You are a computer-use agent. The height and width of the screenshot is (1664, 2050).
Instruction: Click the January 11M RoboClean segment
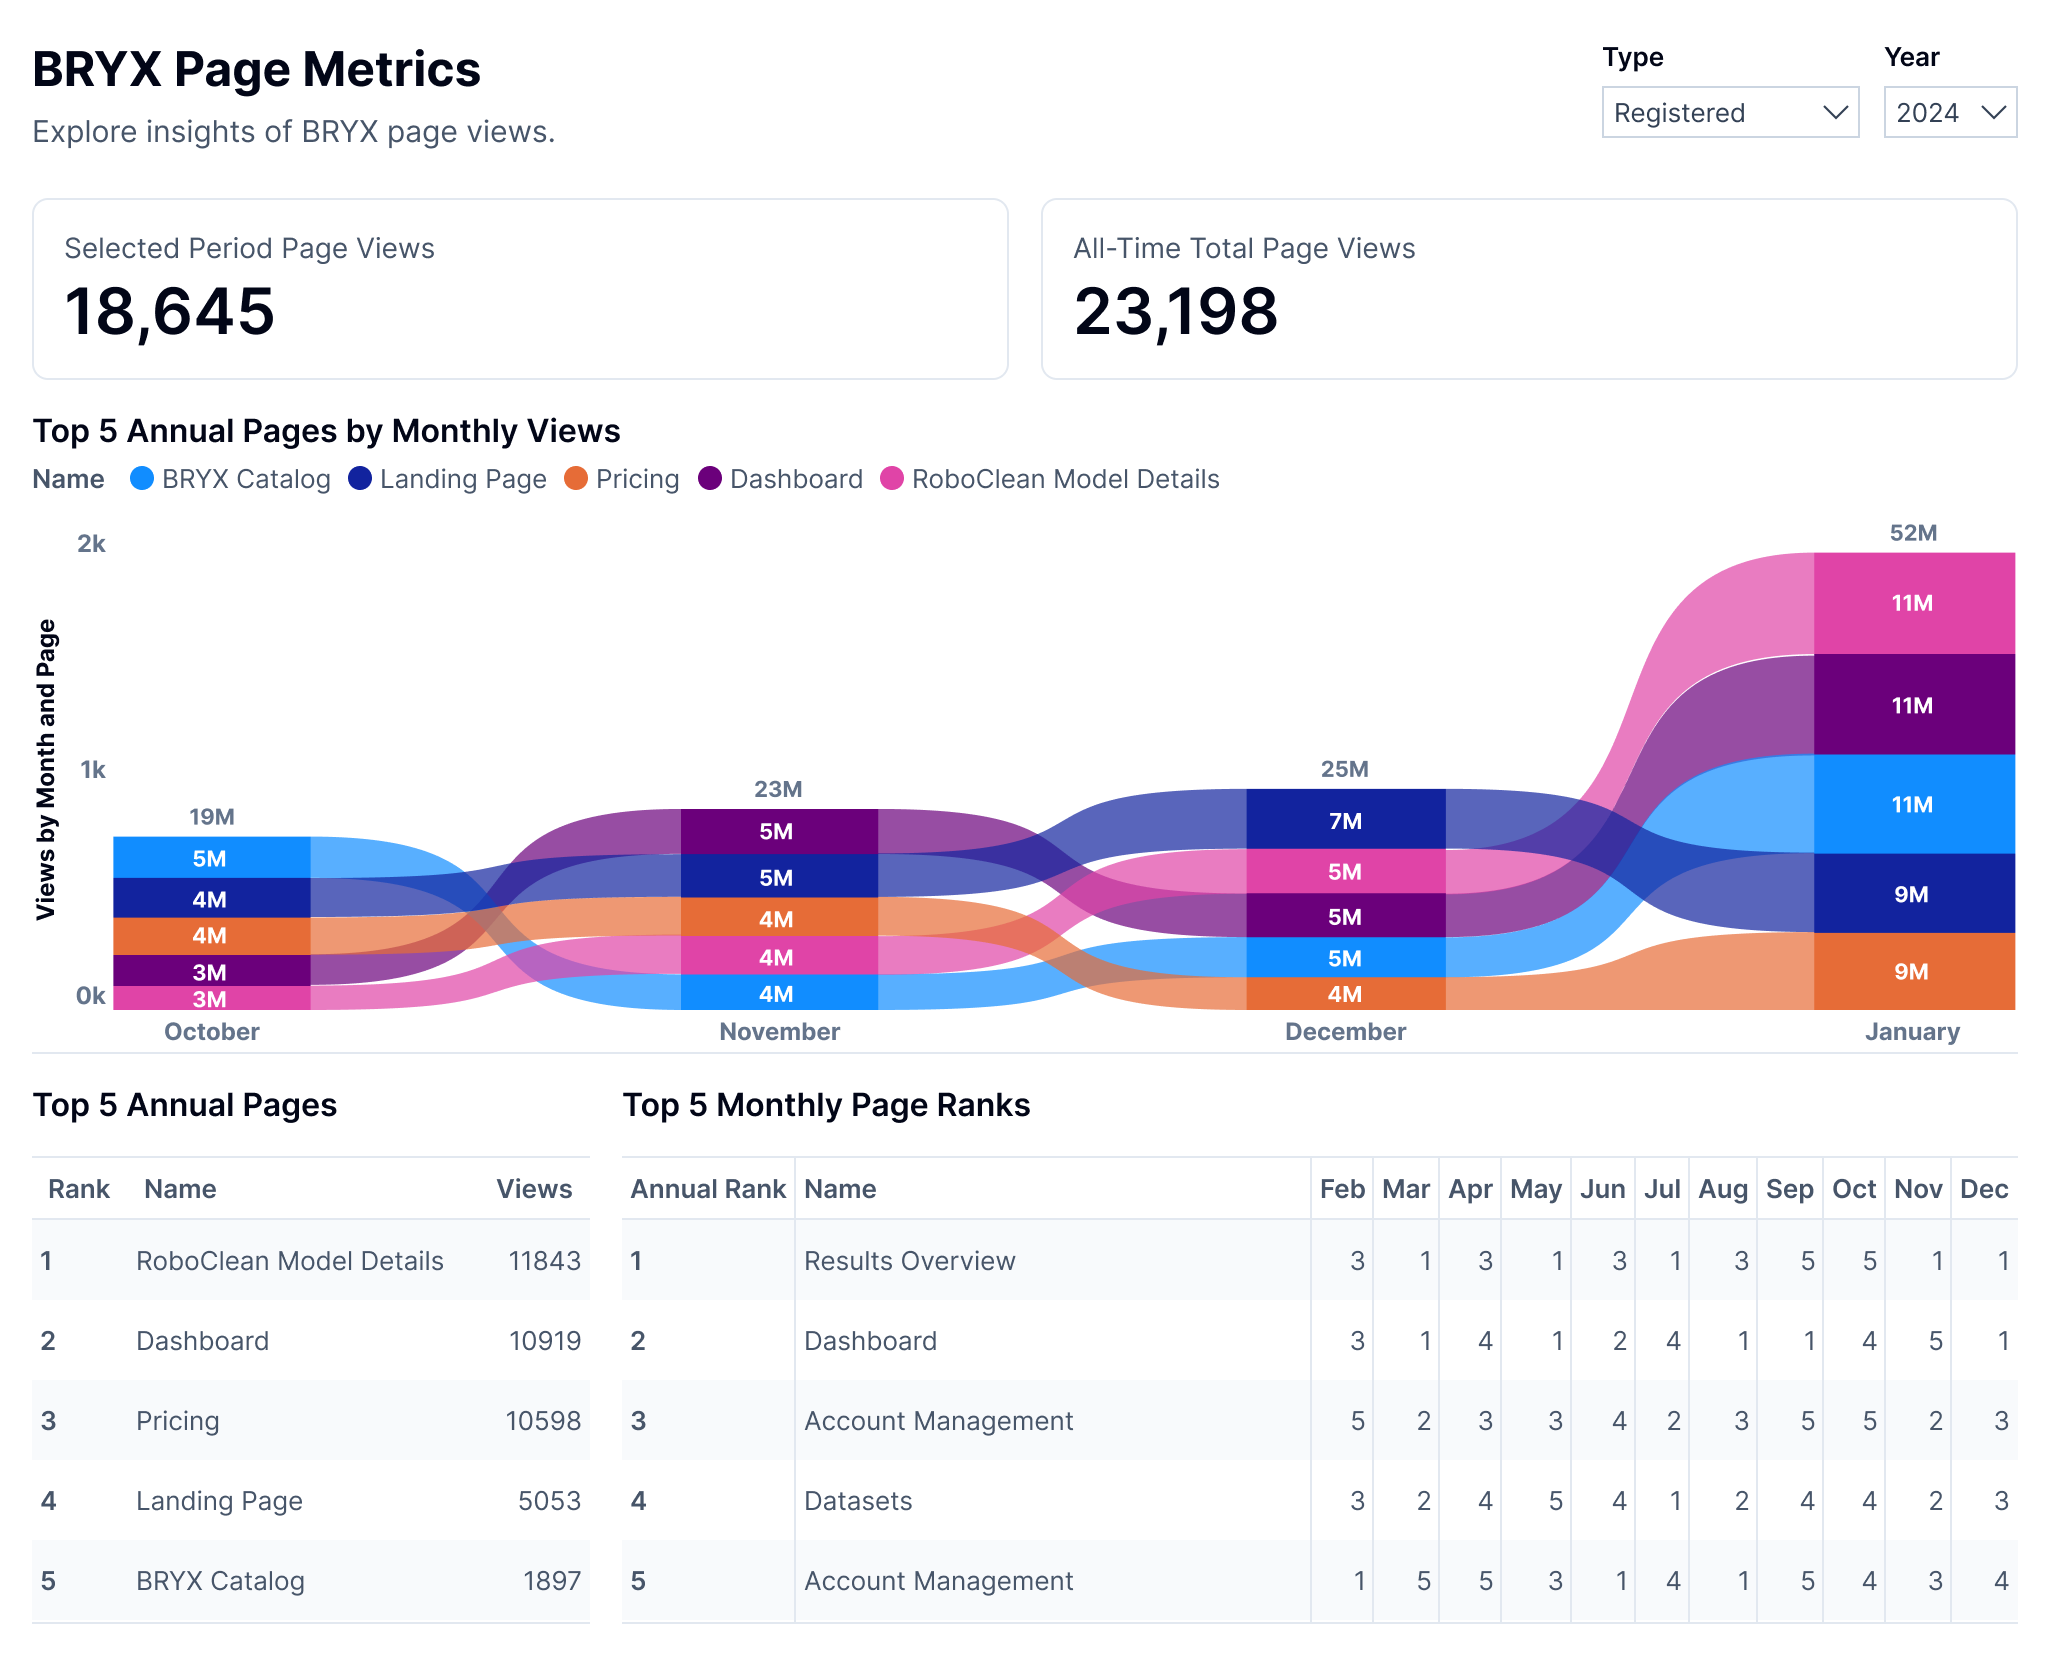1914,603
